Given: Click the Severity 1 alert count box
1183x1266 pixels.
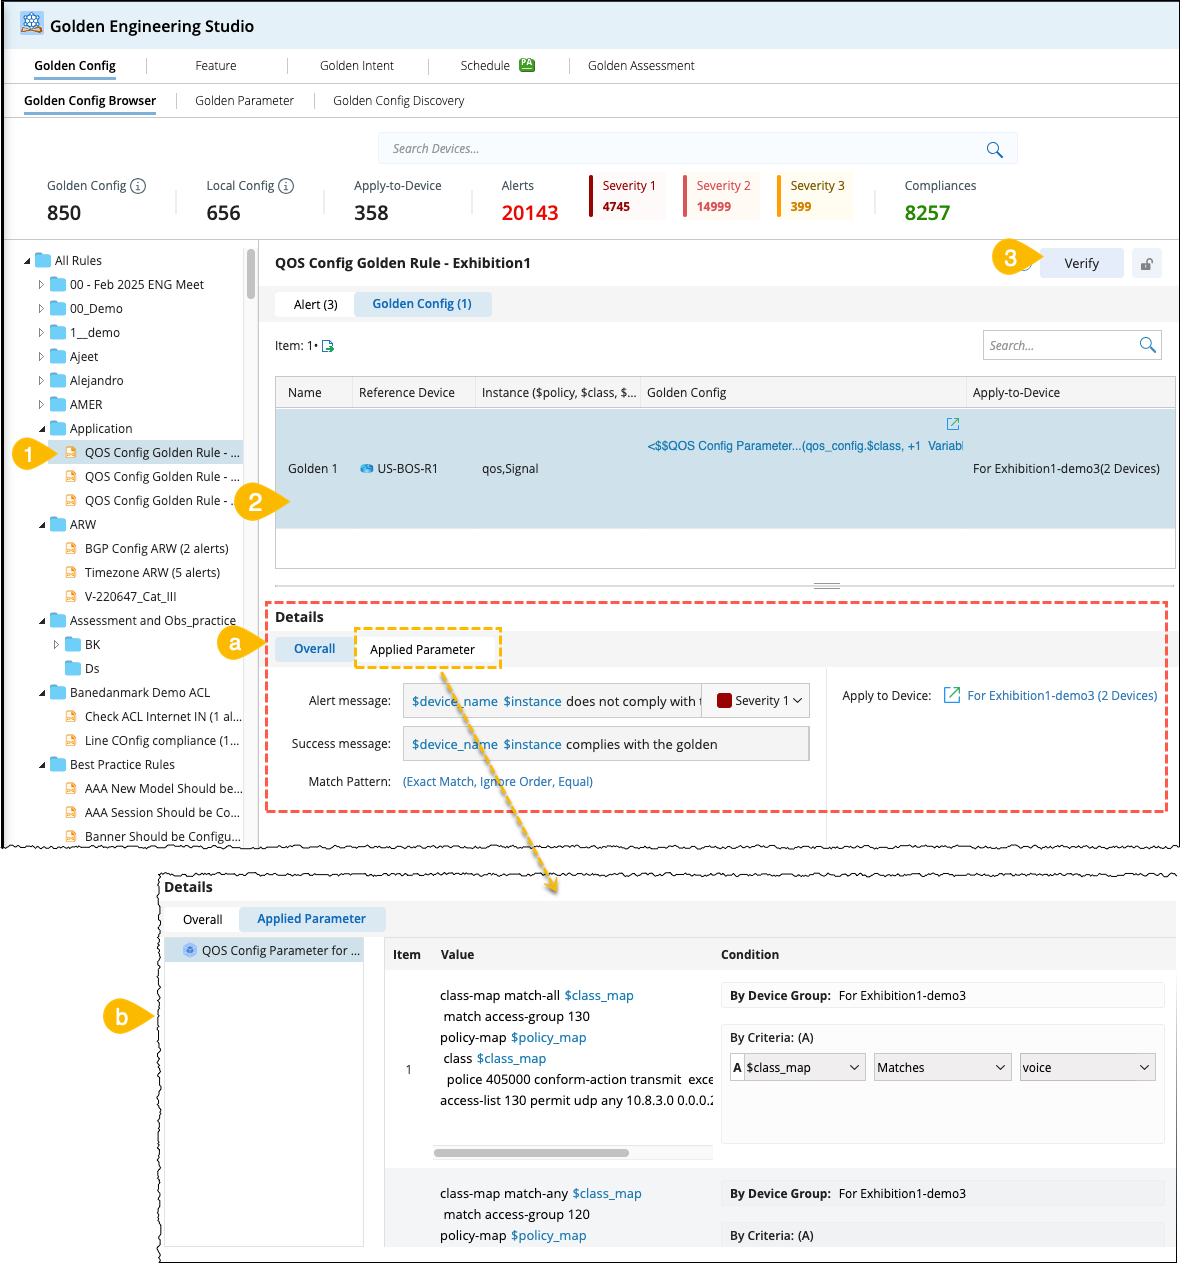Looking at the screenshot, I should point(629,196).
